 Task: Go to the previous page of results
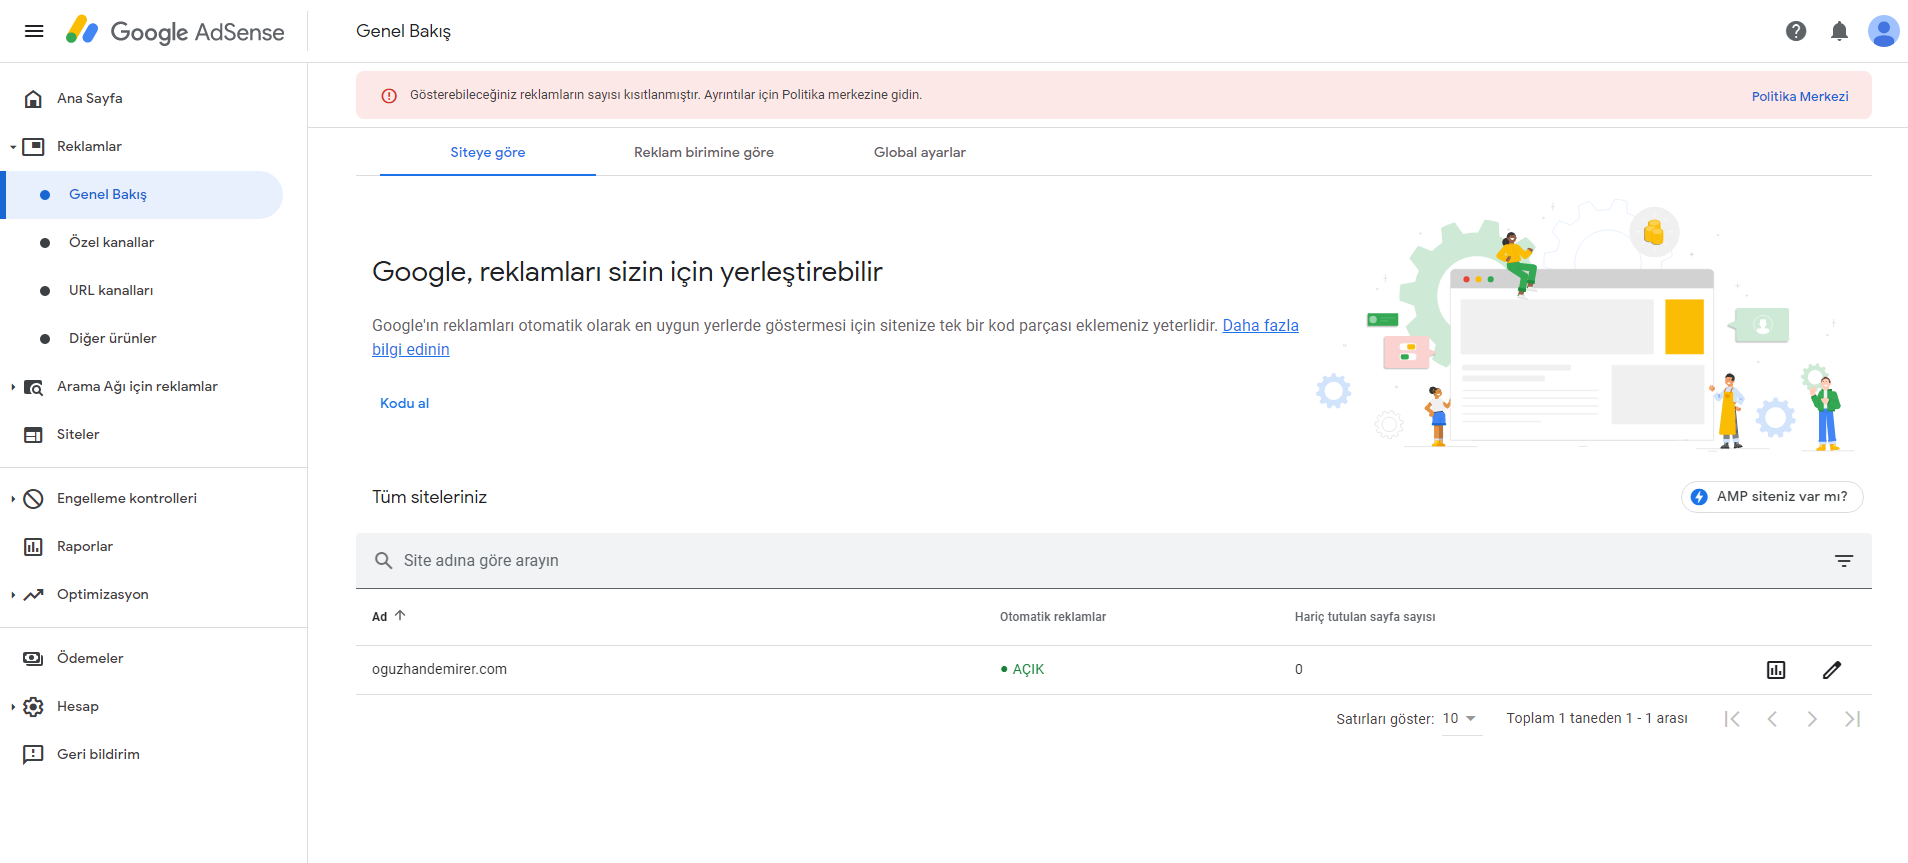coord(1772,719)
